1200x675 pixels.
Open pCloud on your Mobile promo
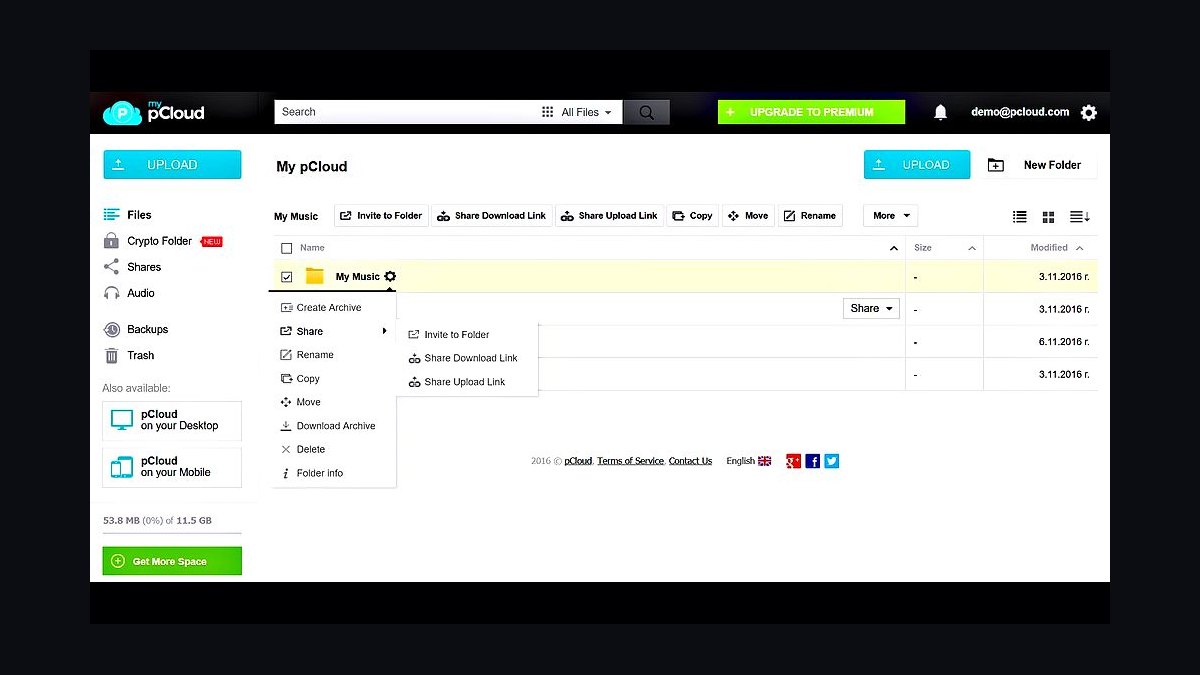point(172,467)
